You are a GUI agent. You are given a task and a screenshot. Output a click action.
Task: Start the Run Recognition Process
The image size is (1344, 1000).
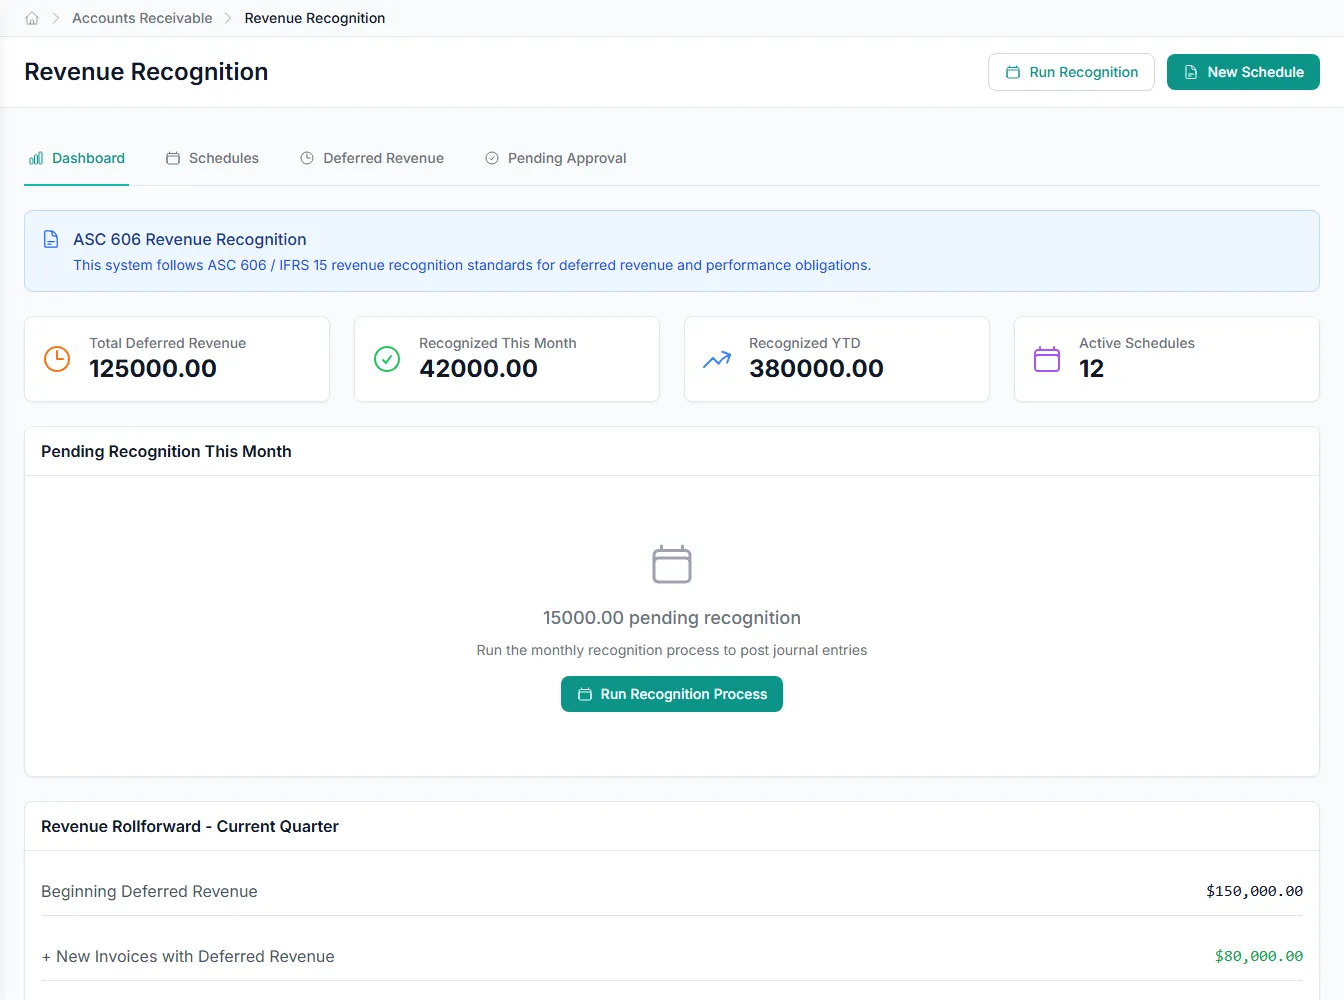(x=672, y=694)
